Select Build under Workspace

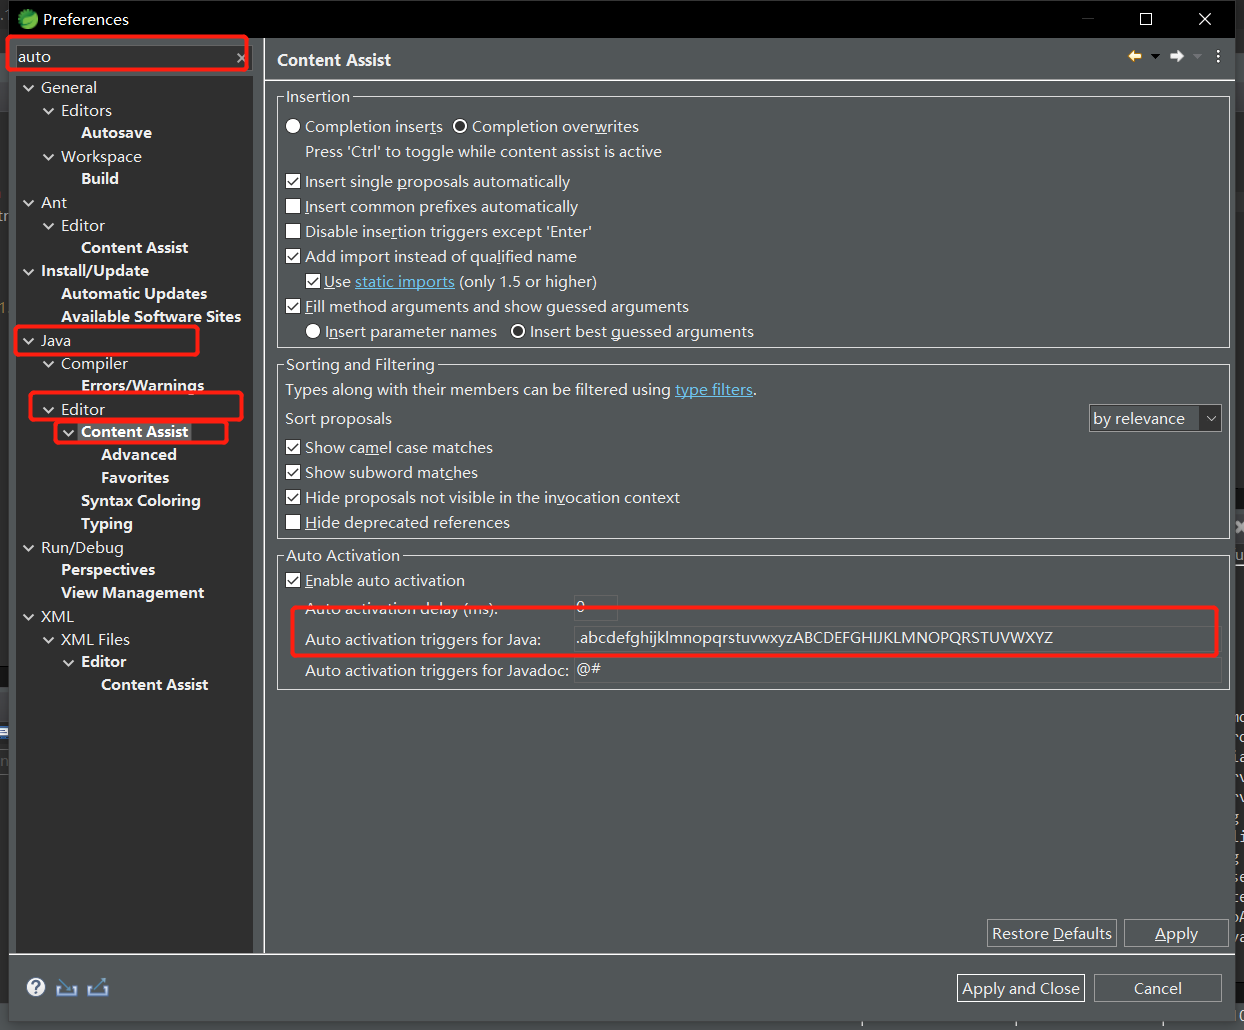pos(100,178)
